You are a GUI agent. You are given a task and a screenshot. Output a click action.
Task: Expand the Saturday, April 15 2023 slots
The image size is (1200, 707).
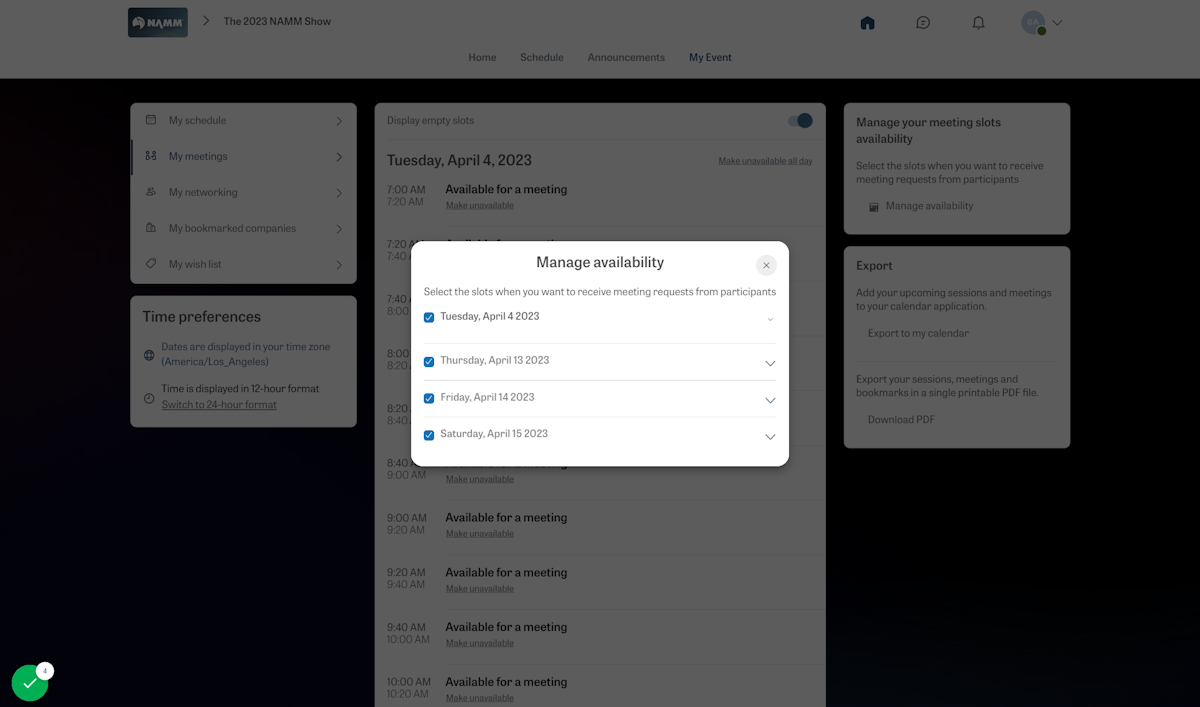tap(770, 436)
